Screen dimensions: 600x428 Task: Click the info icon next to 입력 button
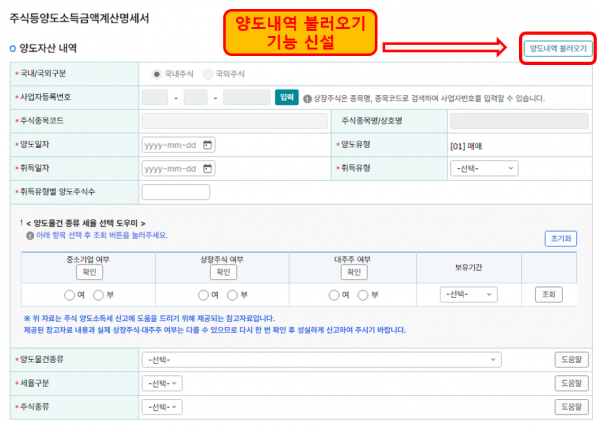click(x=305, y=98)
